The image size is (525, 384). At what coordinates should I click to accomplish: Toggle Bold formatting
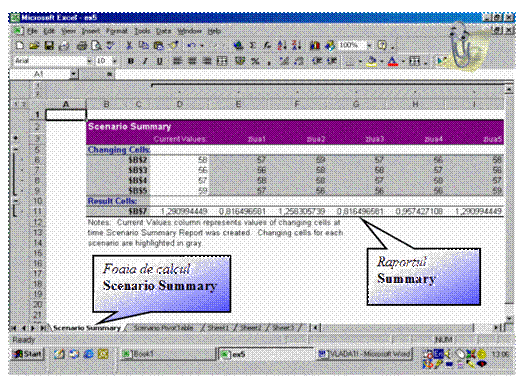tap(131, 61)
